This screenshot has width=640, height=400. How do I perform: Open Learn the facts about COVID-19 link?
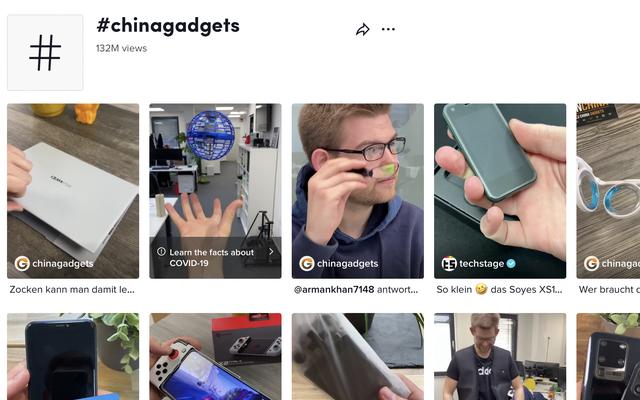(x=211, y=258)
